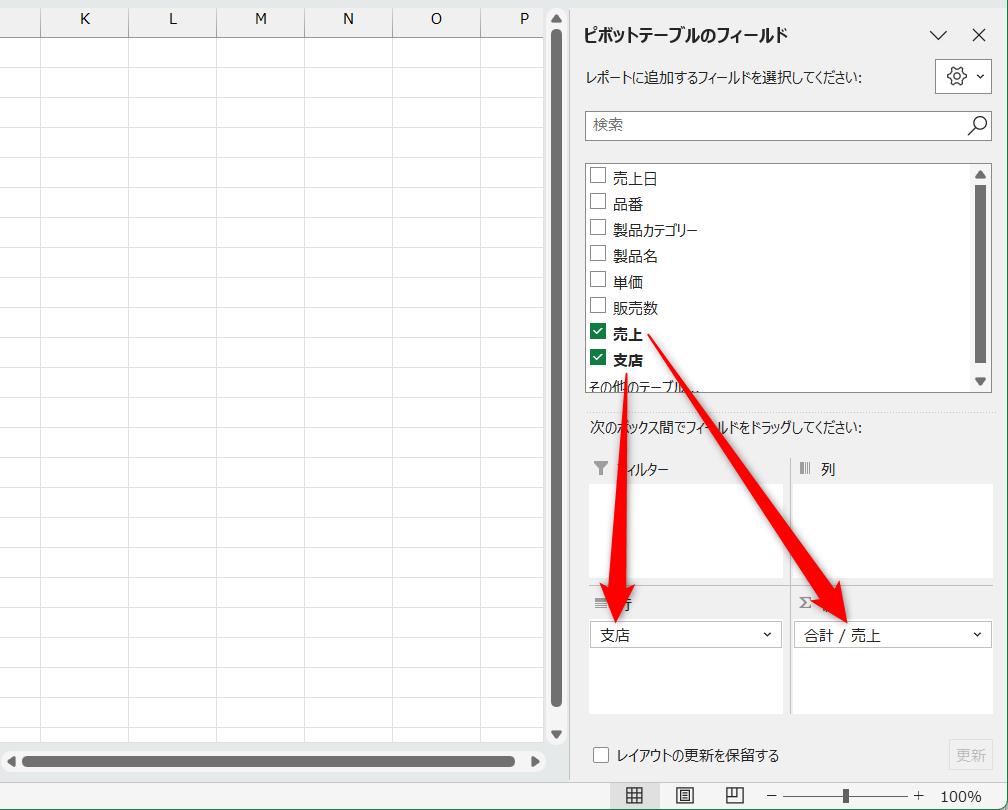
Task: Click the Σ values area icon
Action: coord(803,602)
